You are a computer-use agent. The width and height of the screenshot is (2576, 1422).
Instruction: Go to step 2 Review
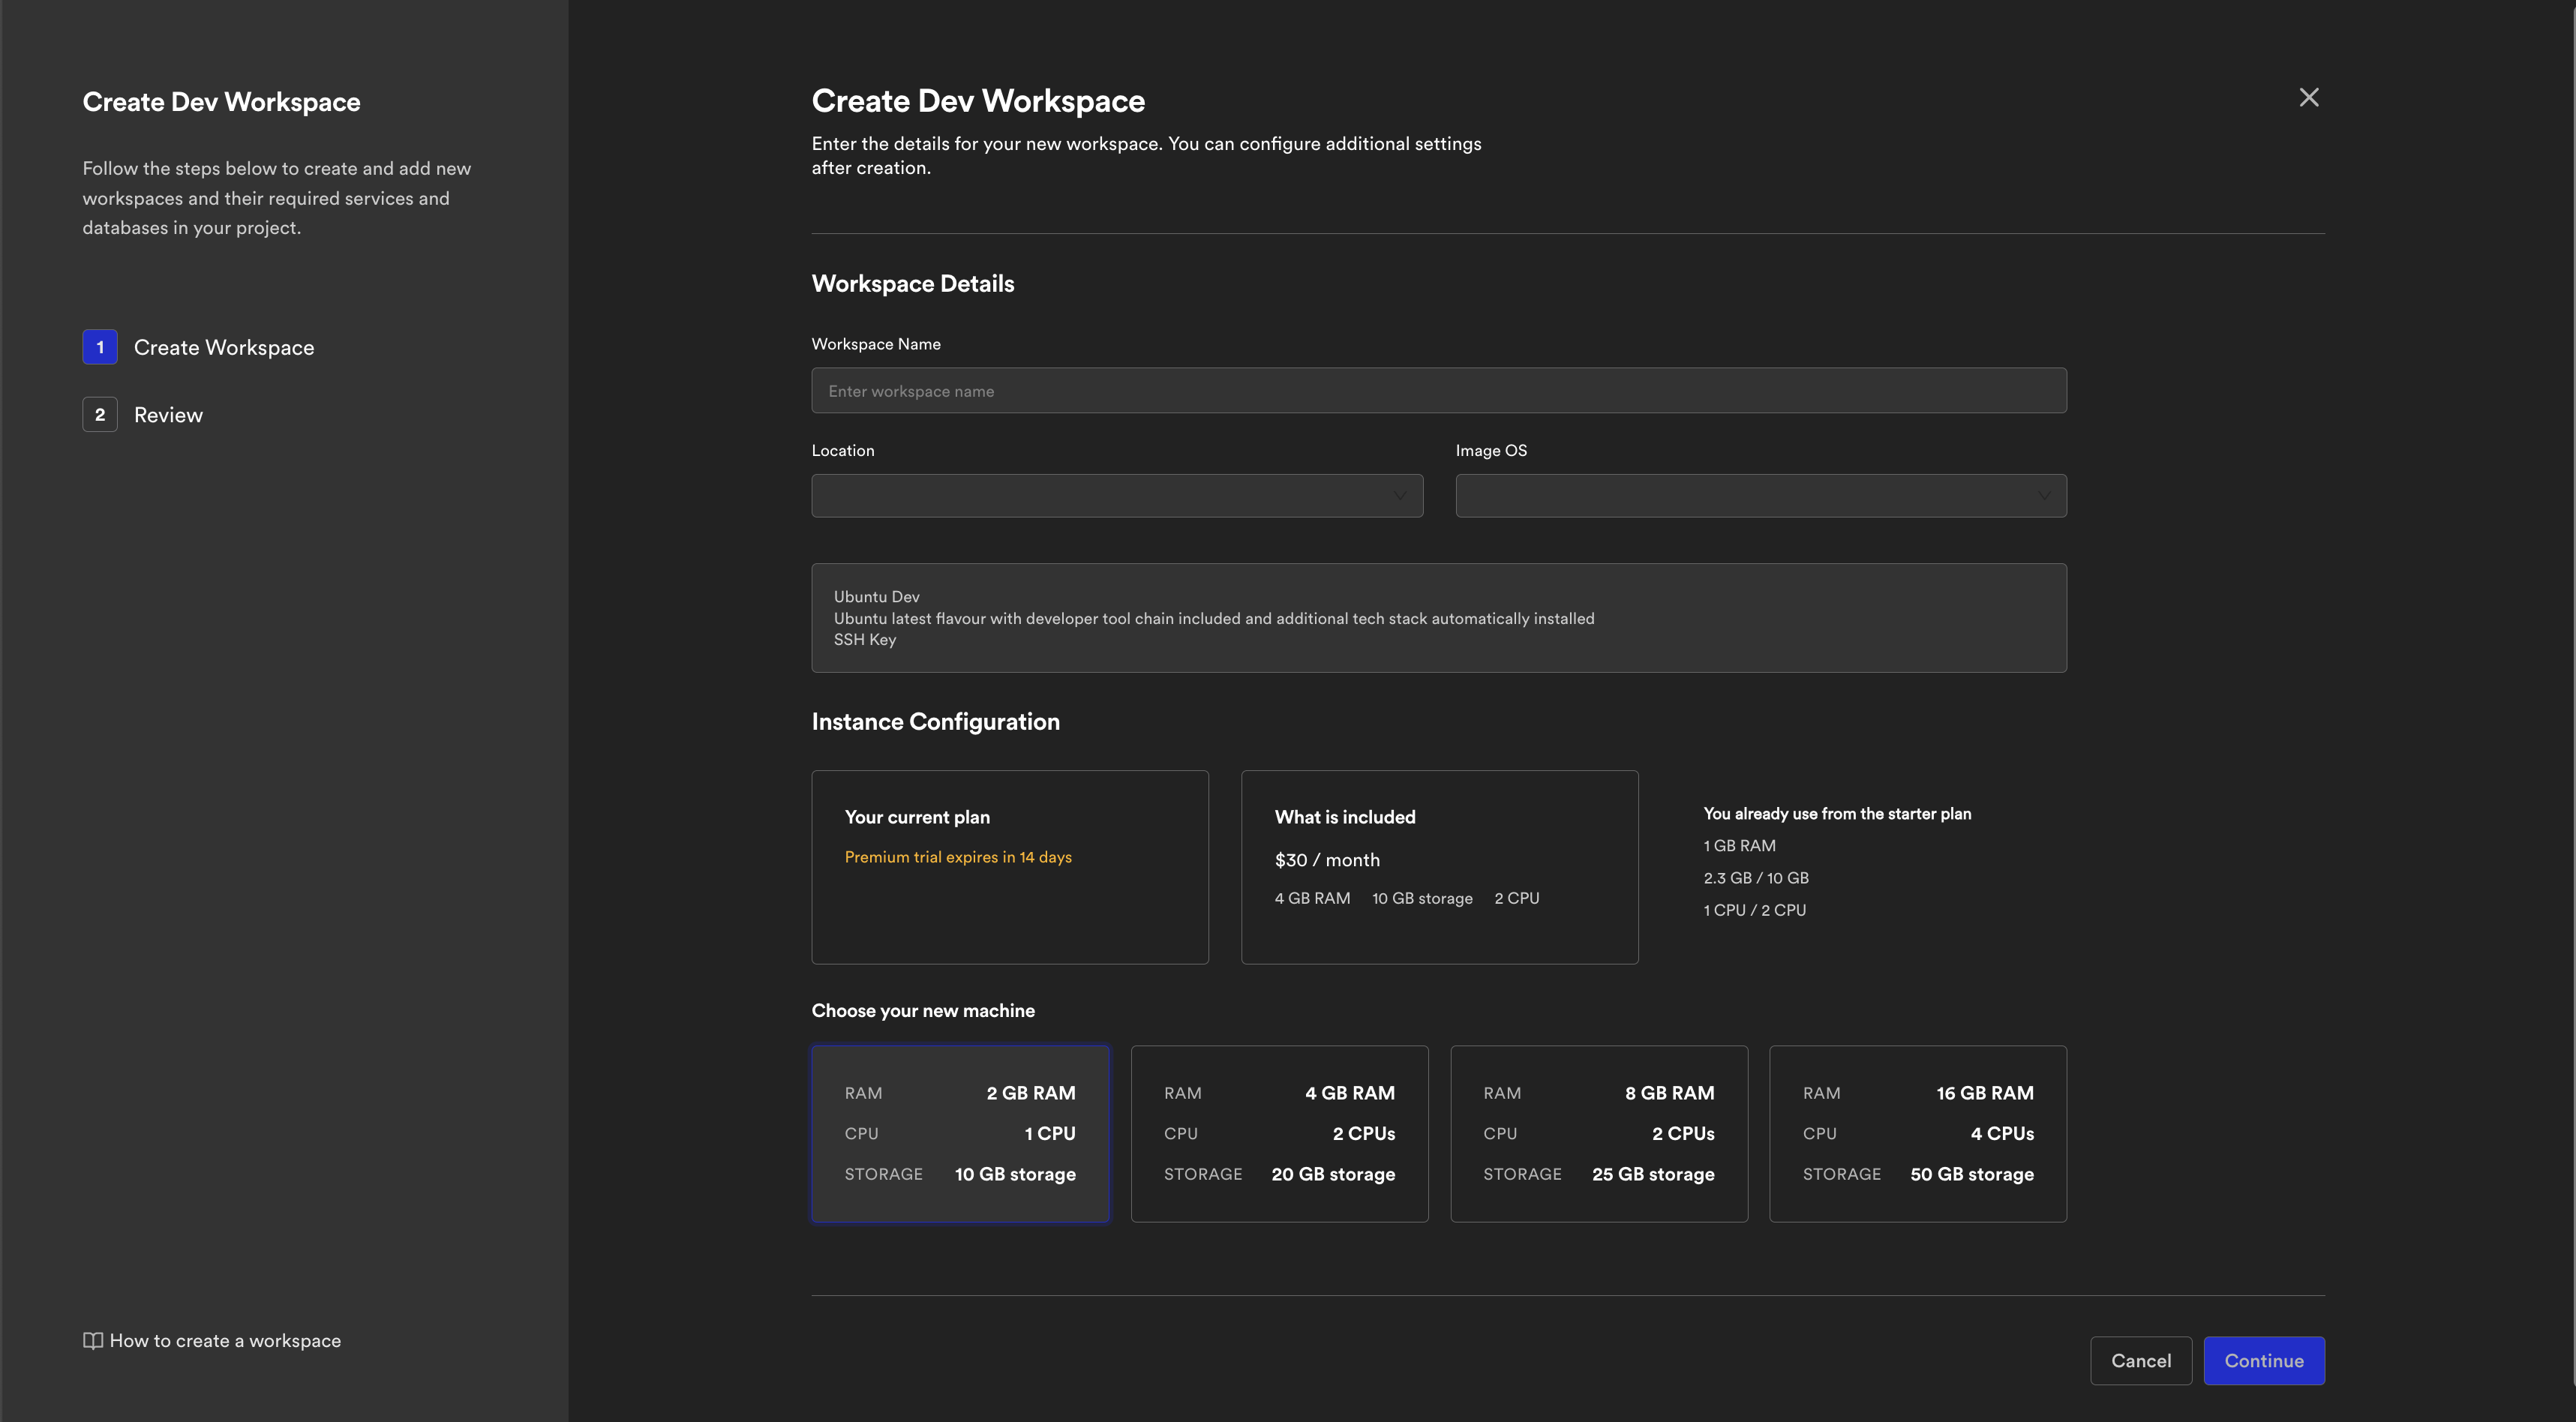click(x=143, y=415)
